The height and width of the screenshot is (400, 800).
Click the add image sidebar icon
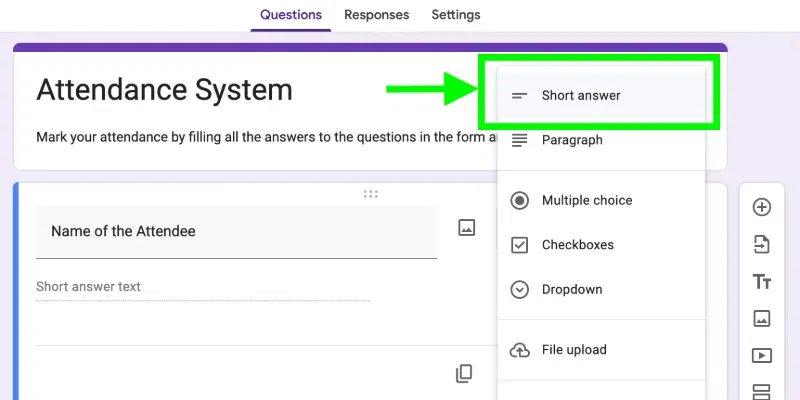762,319
